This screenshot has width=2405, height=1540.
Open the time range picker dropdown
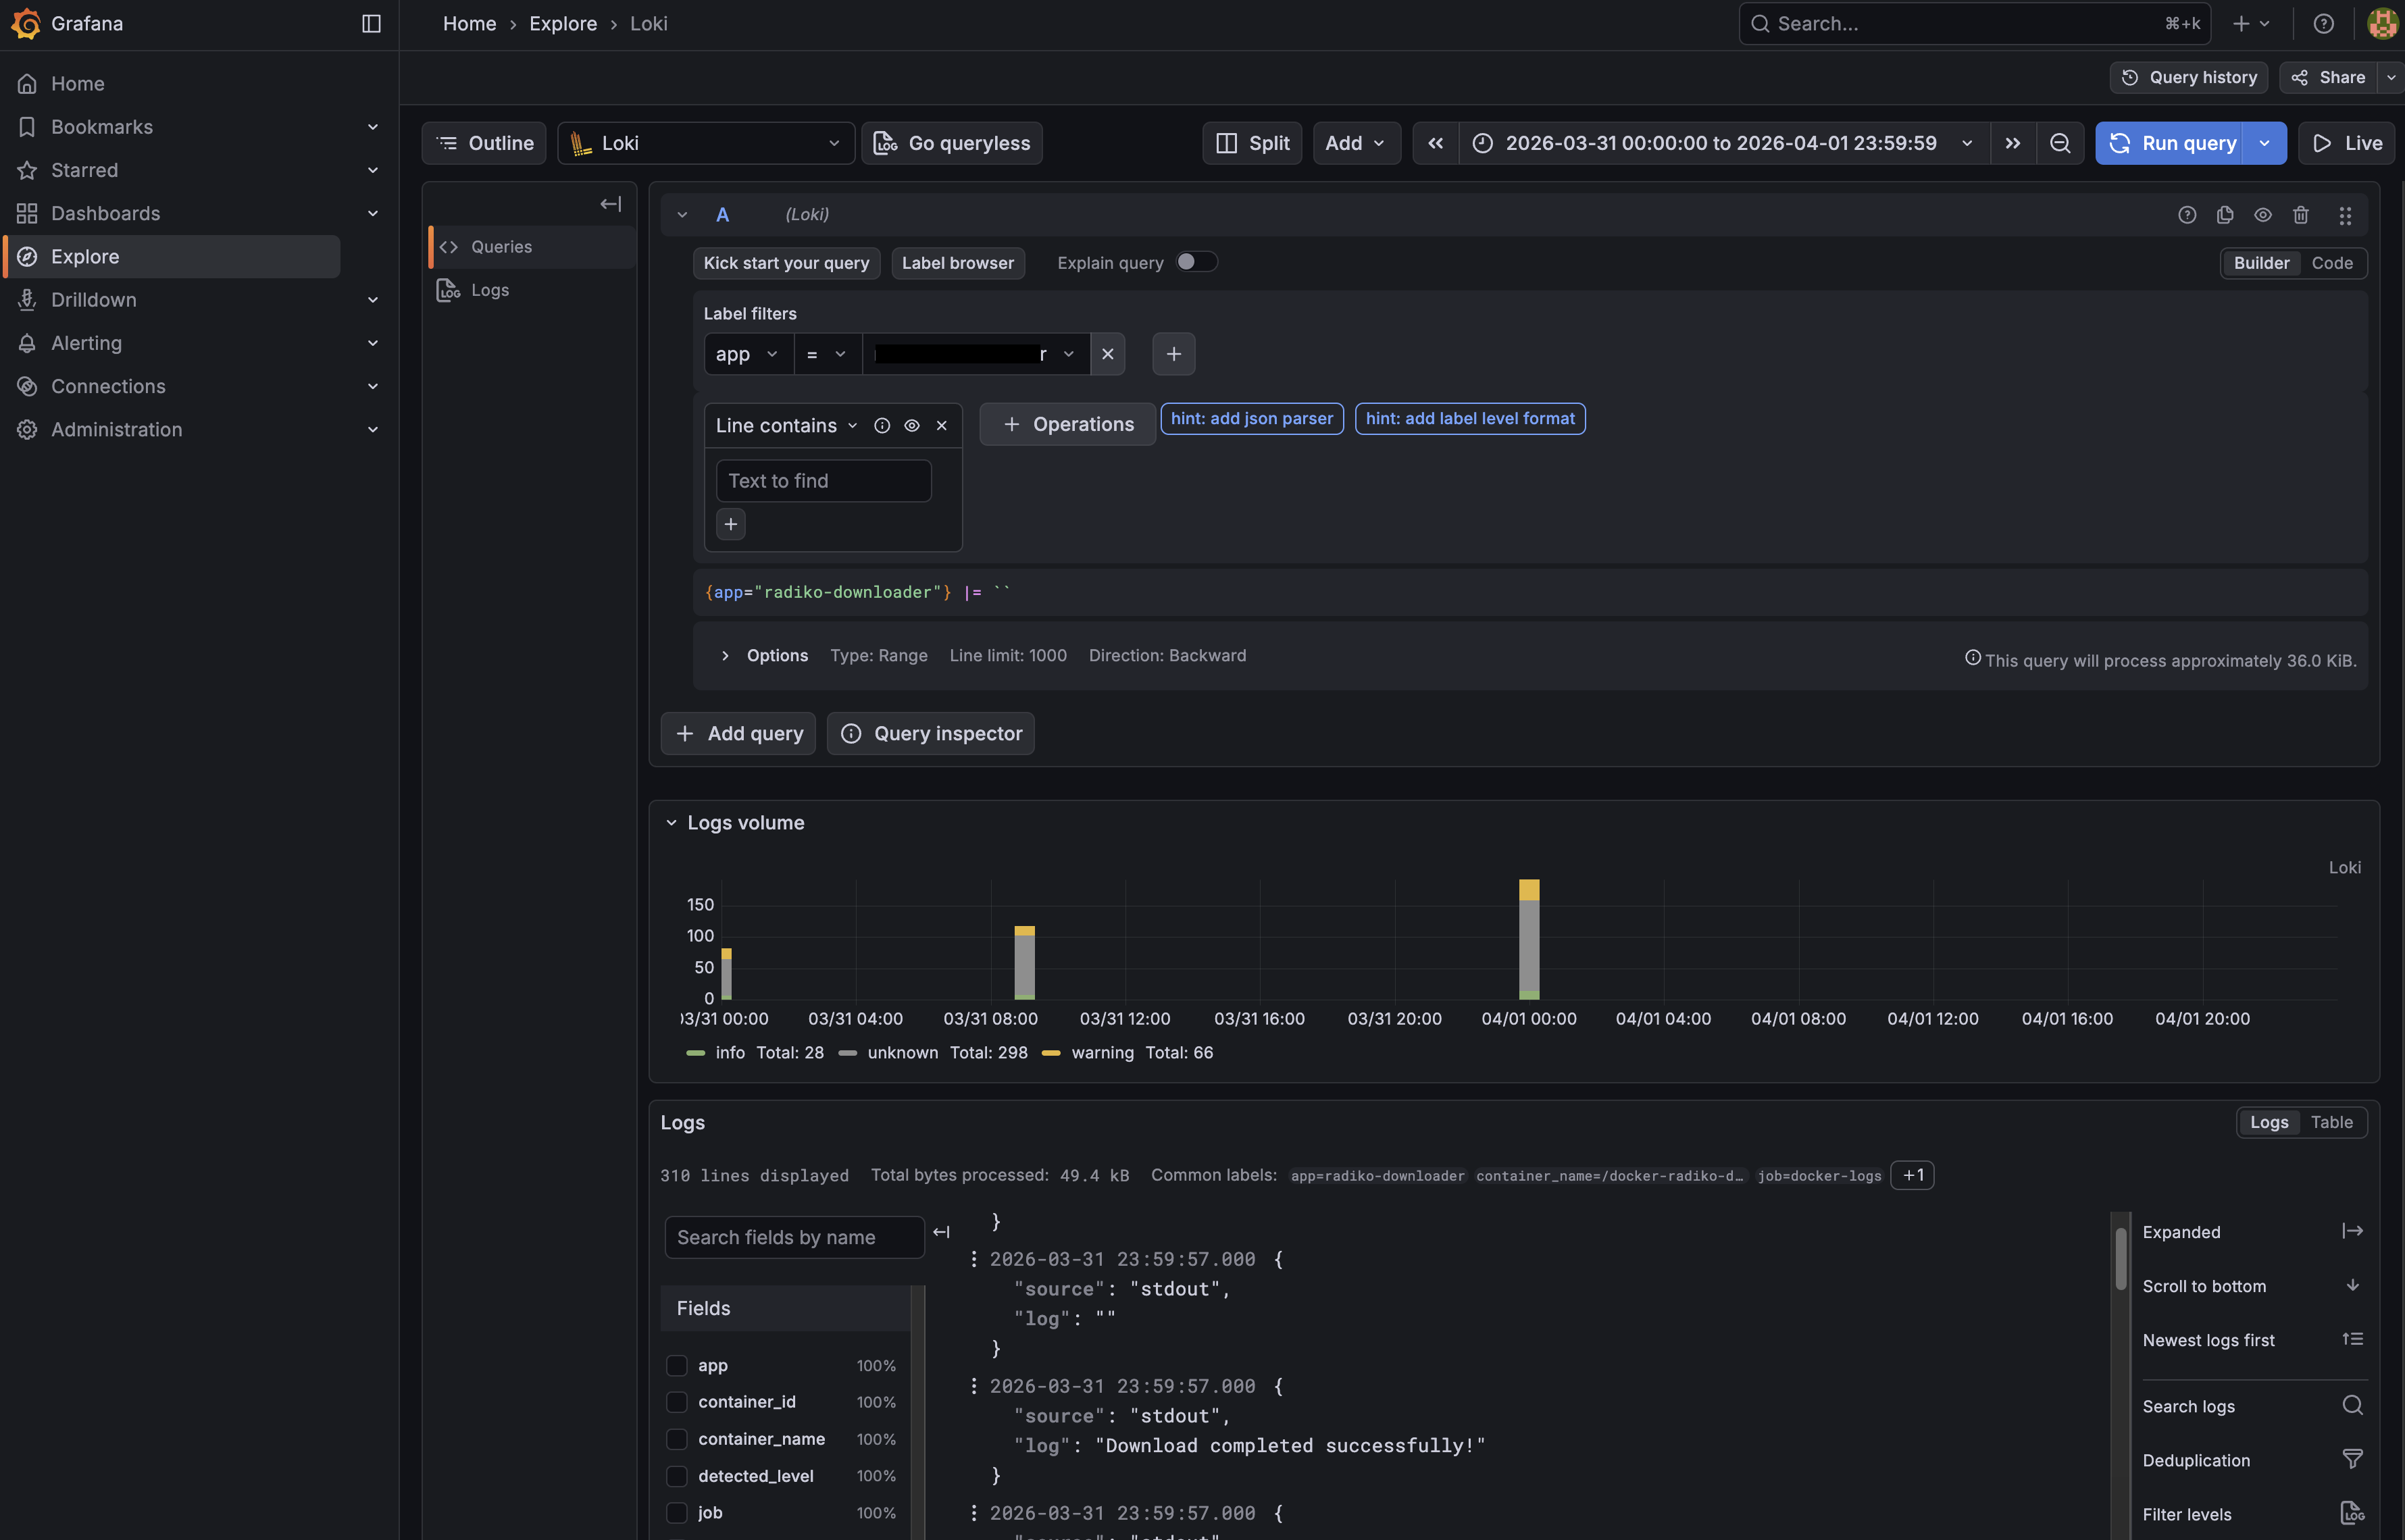pyautogui.click(x=1724, y=143)
